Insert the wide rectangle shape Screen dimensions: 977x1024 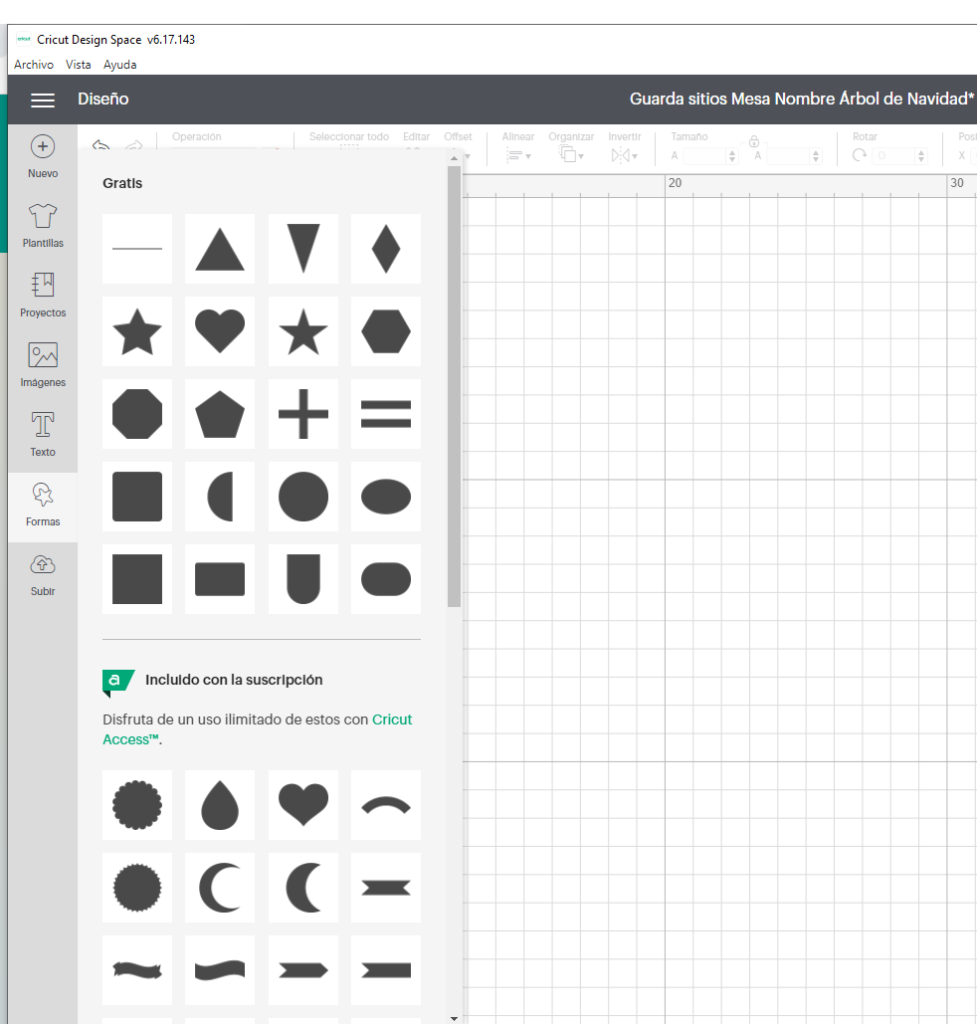pos(220,579)
